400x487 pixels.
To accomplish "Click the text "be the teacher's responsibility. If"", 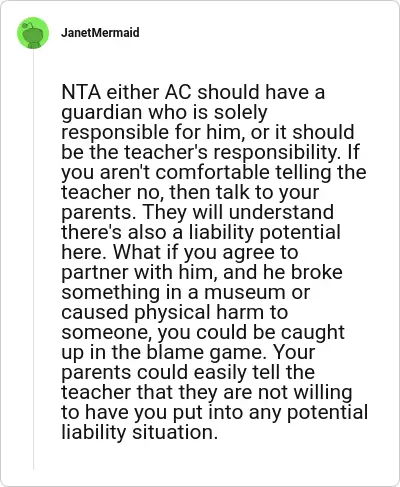I will (x=210, y=152).
